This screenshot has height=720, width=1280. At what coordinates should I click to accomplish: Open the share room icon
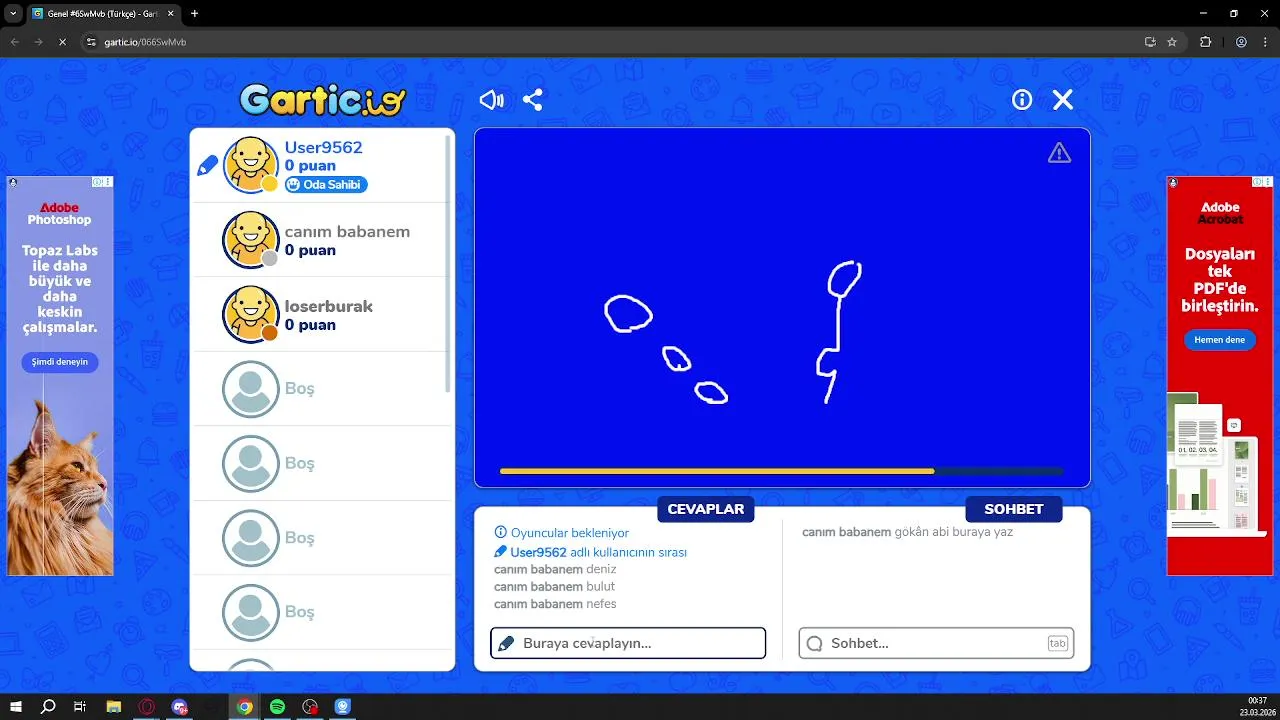533,100
